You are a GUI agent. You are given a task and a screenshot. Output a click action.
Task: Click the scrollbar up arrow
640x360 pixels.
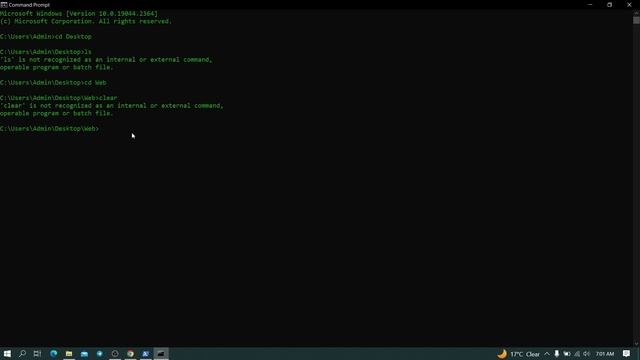click(636, 12)
